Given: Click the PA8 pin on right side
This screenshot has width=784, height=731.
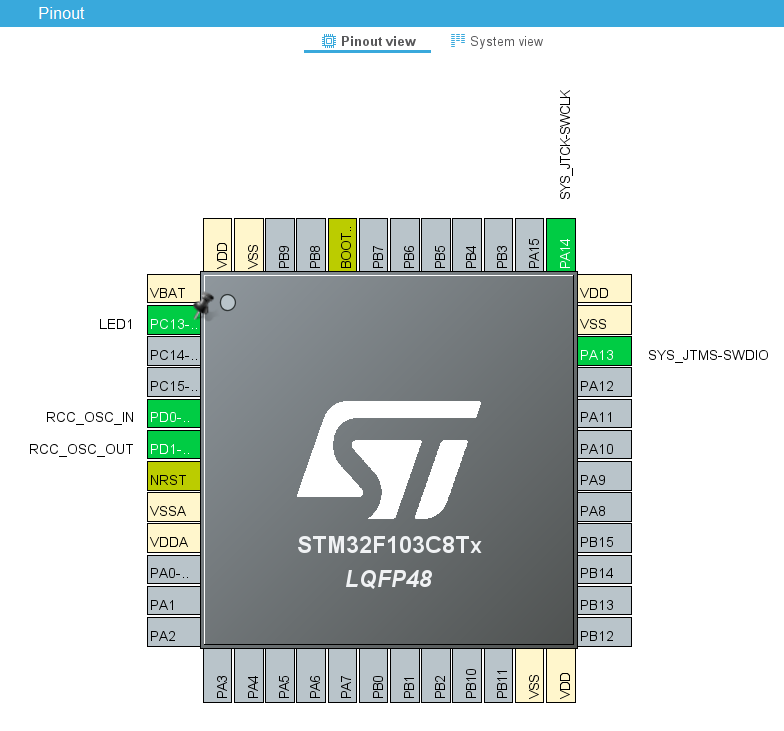Looking at the screenshot, I should [604, 507].
